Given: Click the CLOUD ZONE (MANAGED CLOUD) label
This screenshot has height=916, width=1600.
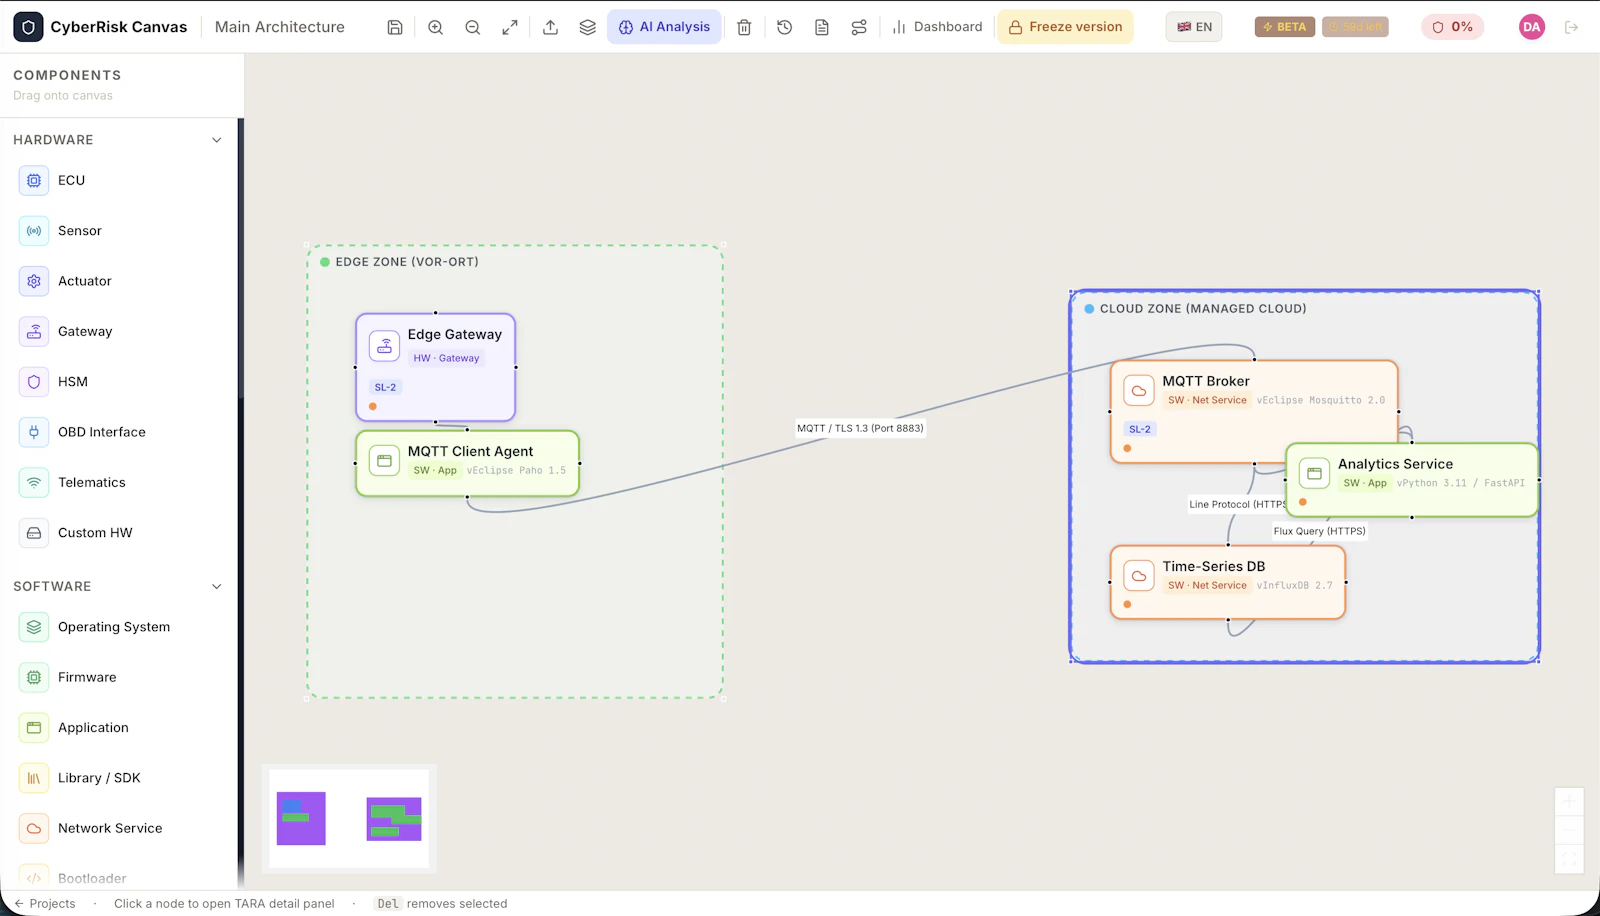Looking at the screenshot, I should click(1203, 309).
